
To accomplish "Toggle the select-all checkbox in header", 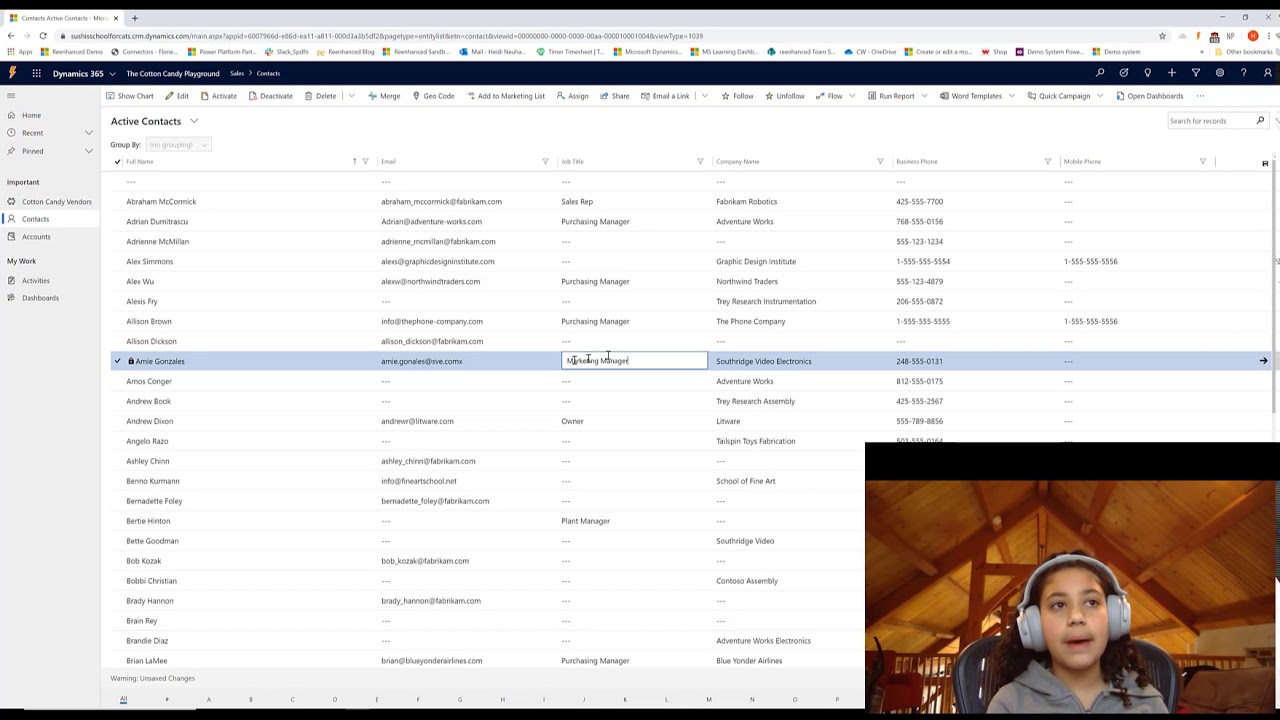I will 117,162.
